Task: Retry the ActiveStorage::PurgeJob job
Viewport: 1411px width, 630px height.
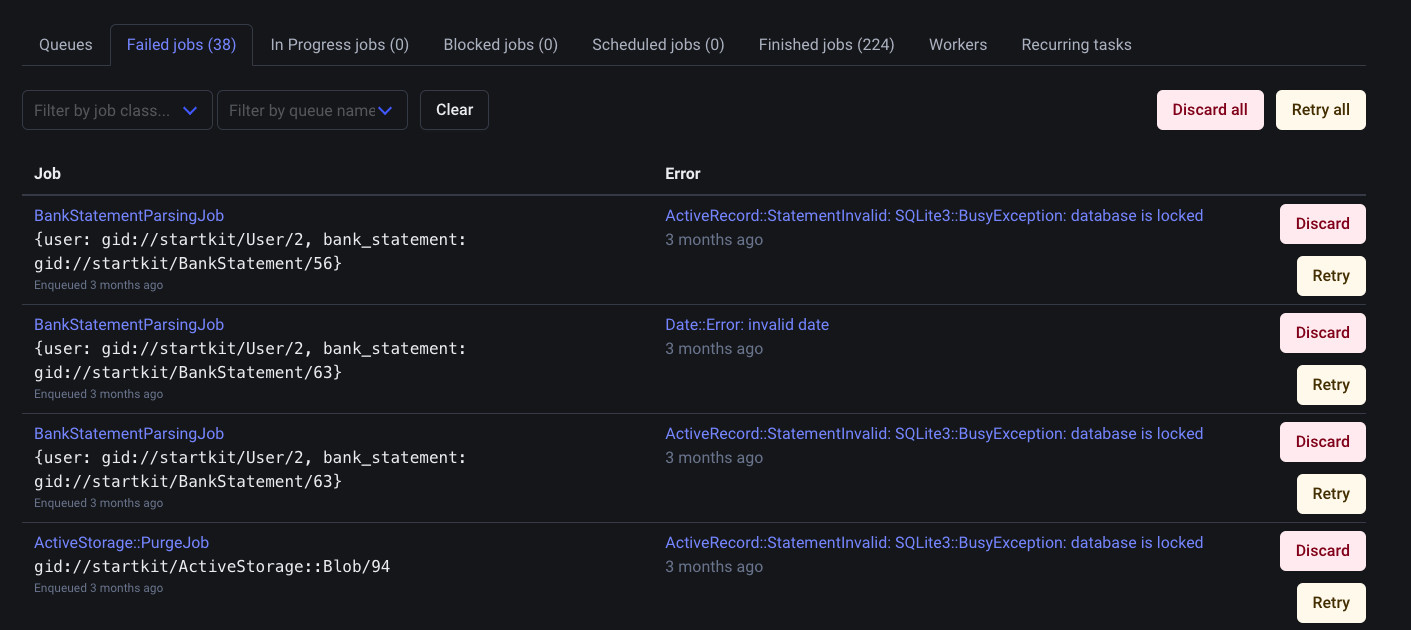Action: [x=1330, y=603]
